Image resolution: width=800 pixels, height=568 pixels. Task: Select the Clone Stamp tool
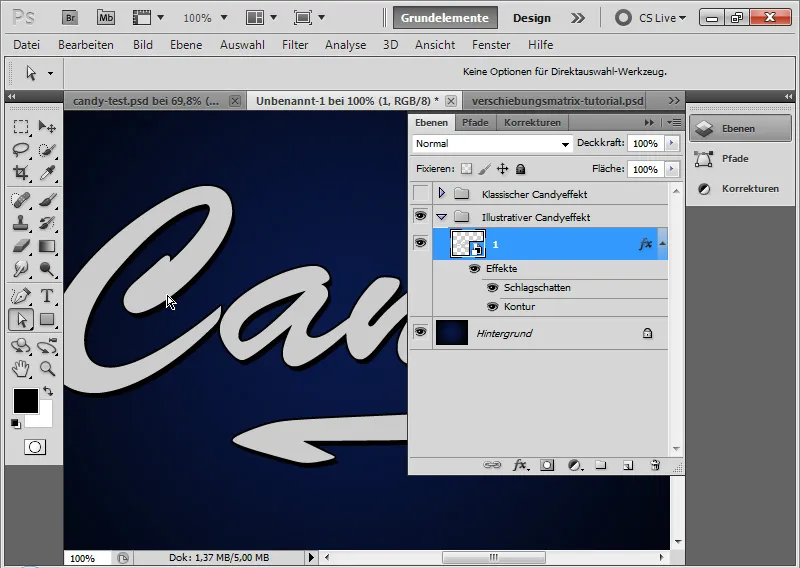[21, 223]
